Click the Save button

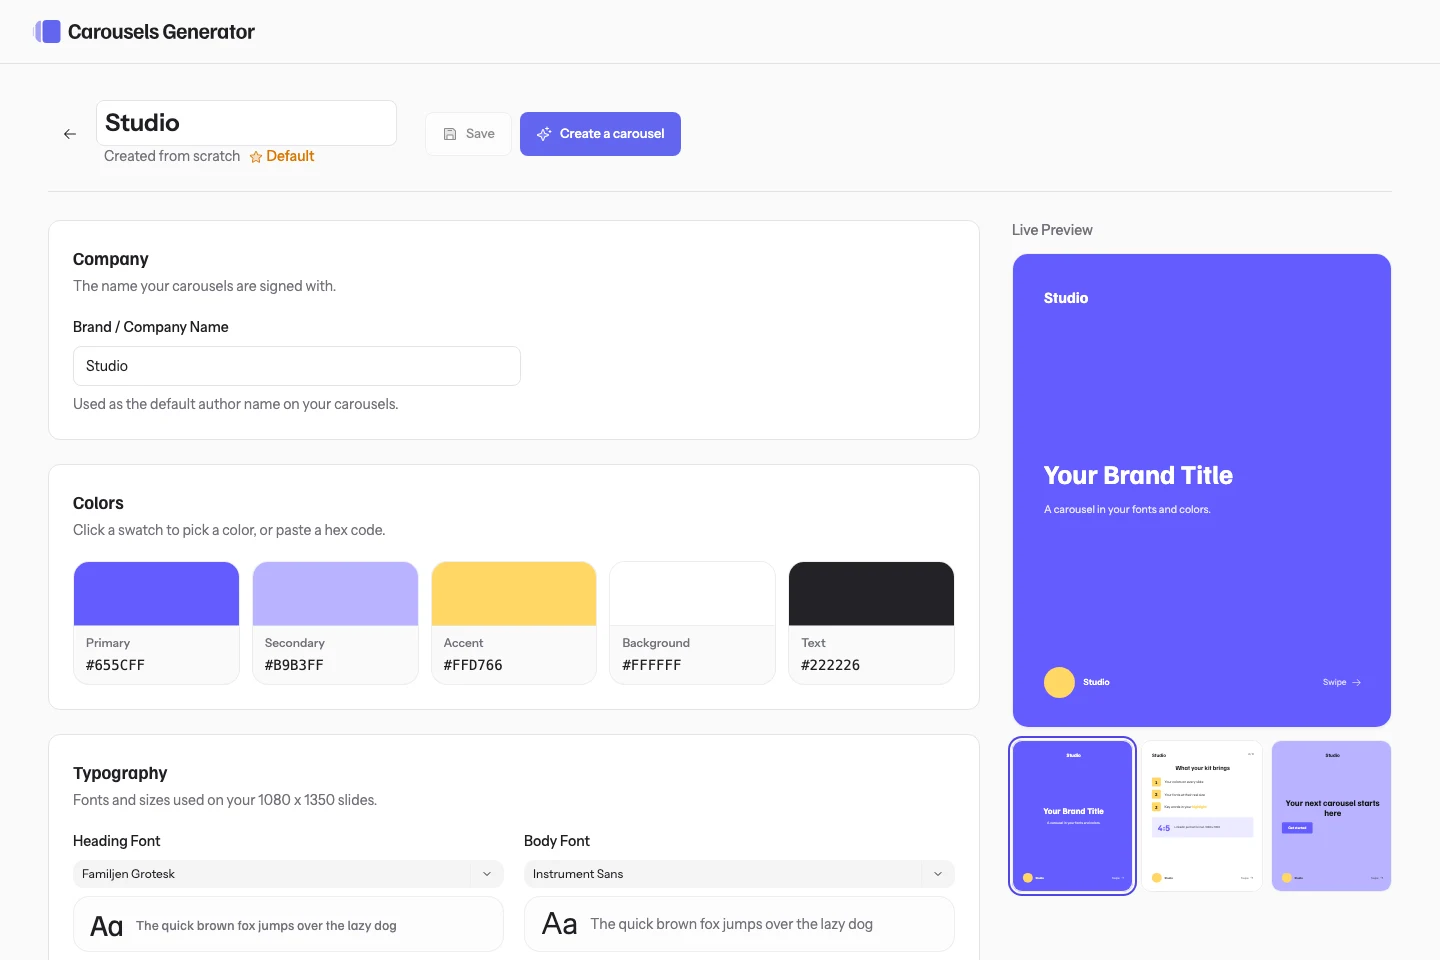(x=469, y=134)
